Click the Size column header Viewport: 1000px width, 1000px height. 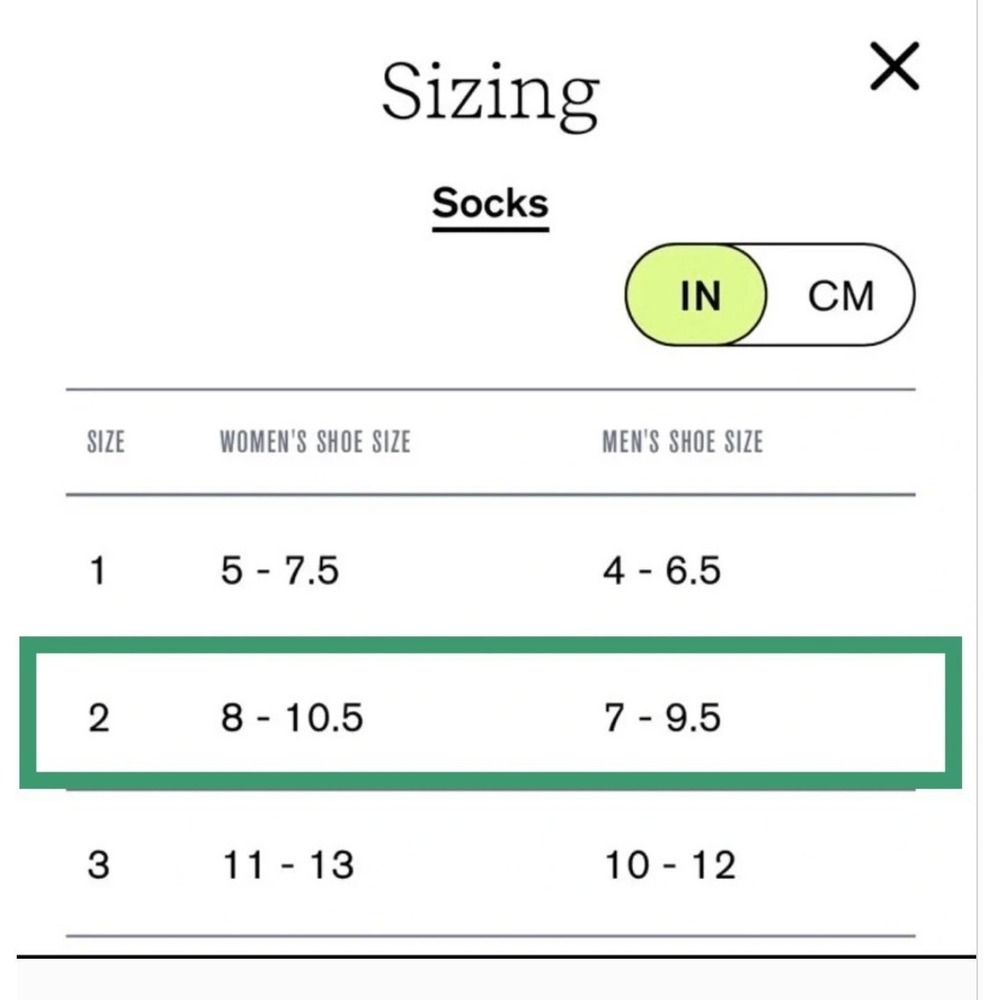click(106, 442)
